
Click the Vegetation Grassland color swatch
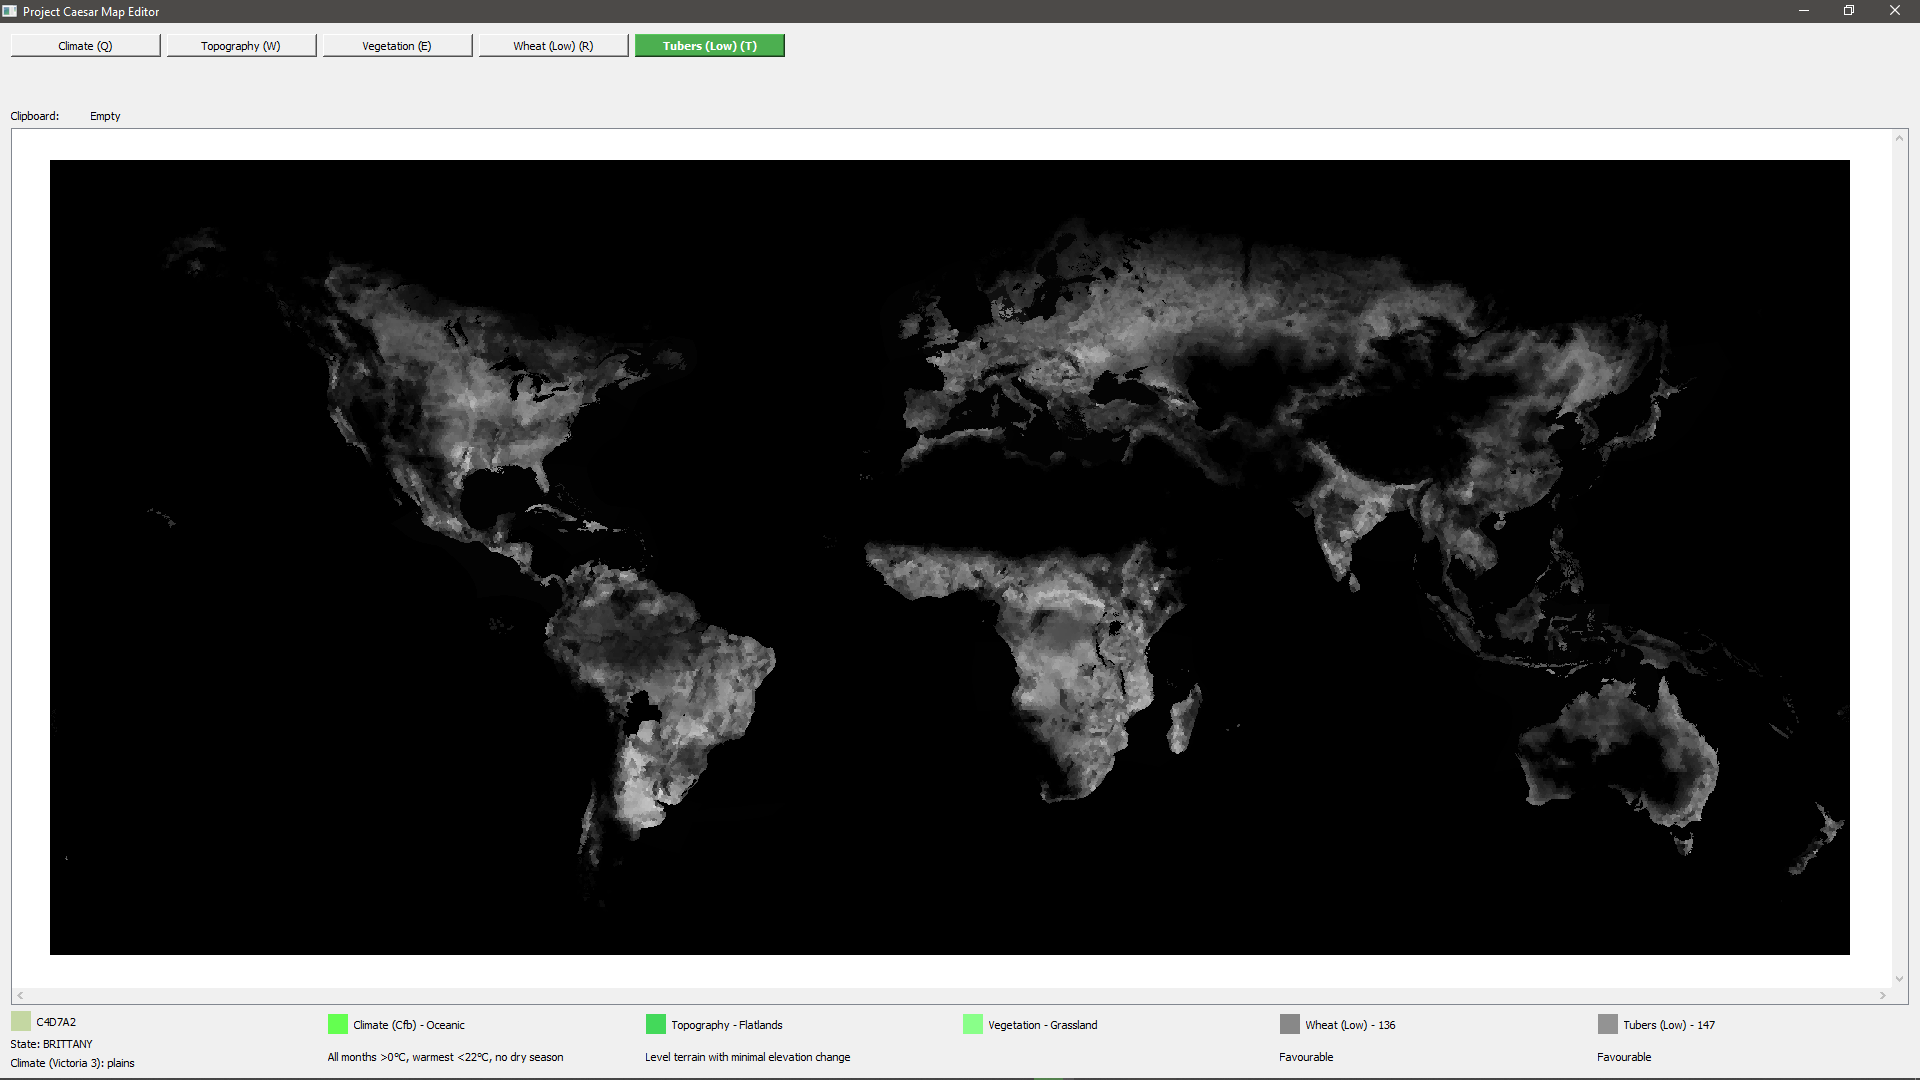973,1024
